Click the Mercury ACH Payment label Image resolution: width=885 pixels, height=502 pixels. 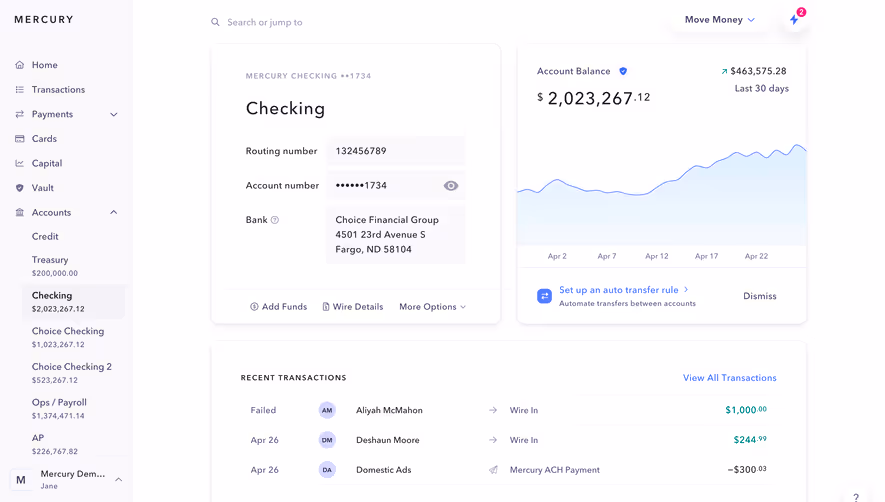click(554, 470)
